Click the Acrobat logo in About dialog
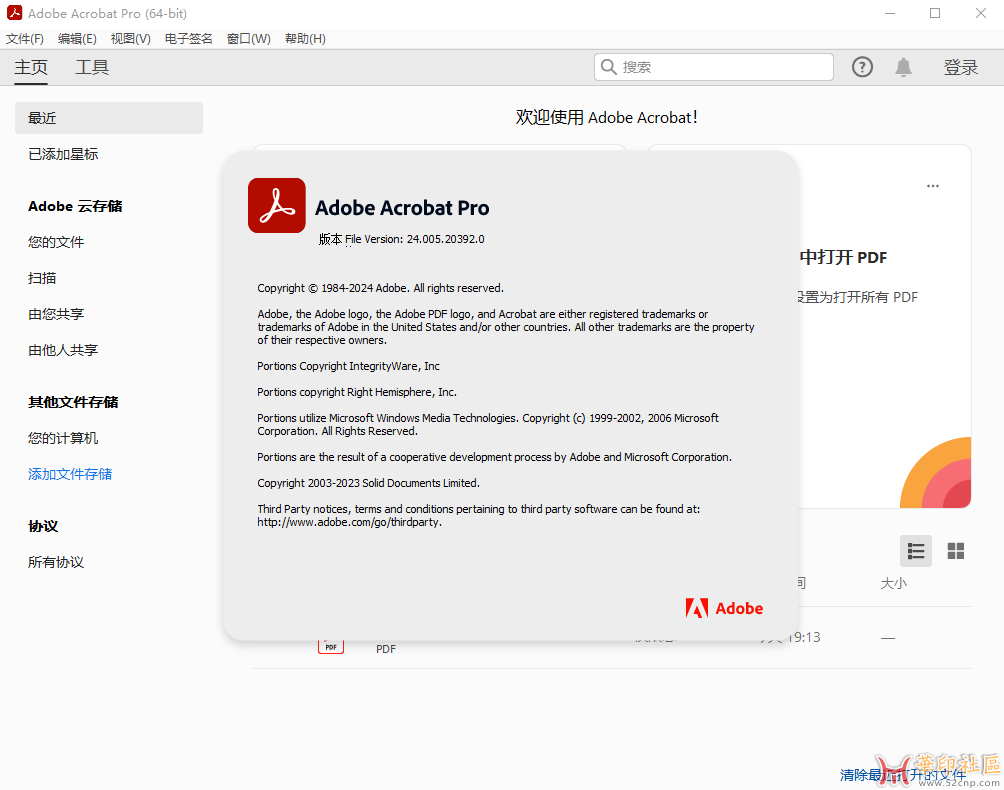This screenshot has width=1004, height=790. (x=276, y=205)
